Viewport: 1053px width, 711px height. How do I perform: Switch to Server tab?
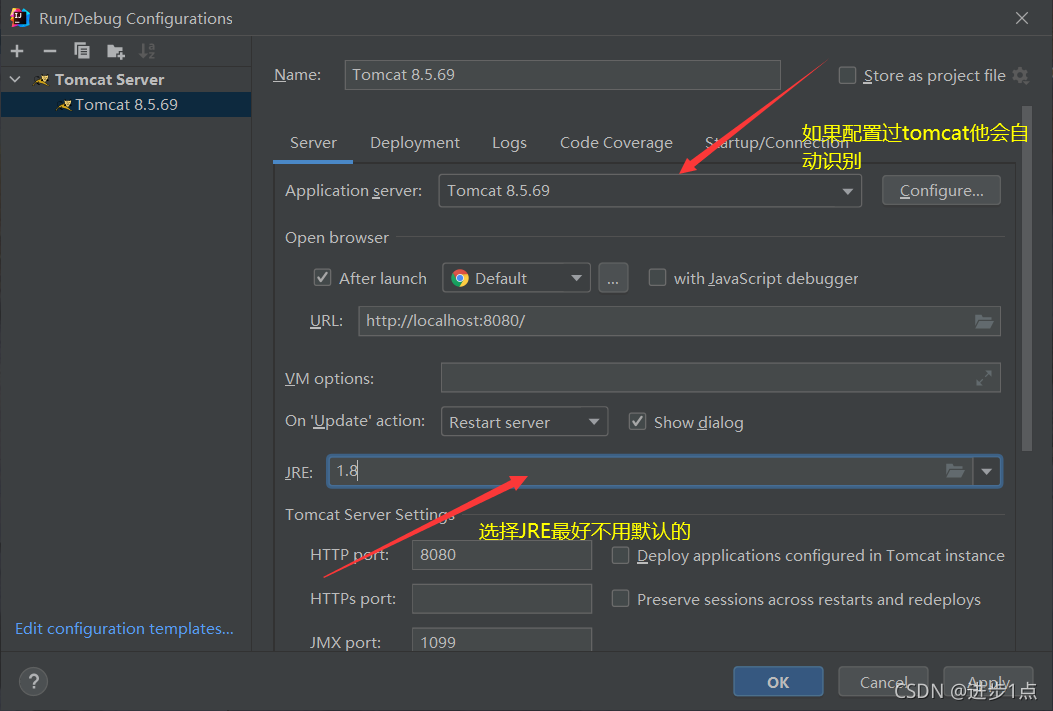(x=313, y=143)
